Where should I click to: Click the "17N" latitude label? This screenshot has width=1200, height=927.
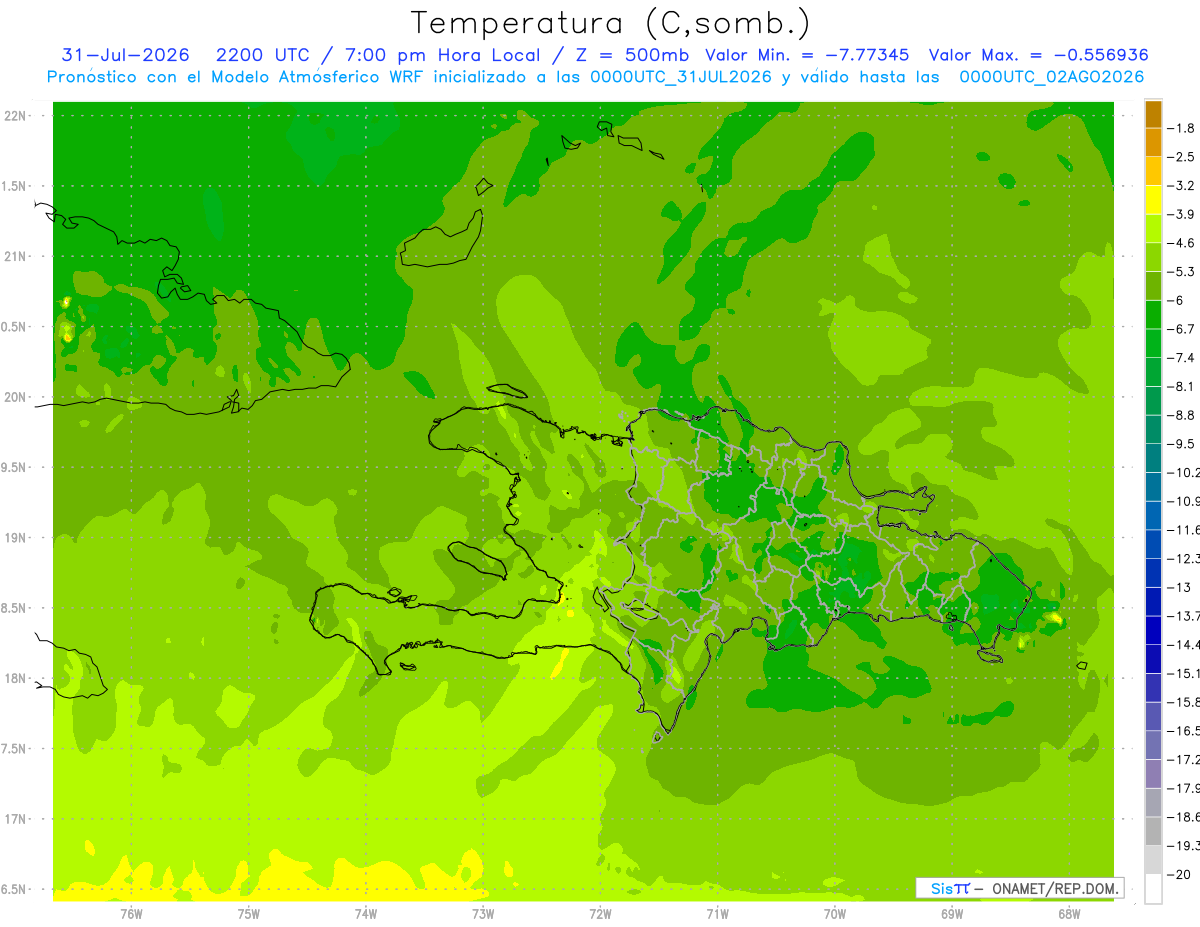(x=17, y=819)
